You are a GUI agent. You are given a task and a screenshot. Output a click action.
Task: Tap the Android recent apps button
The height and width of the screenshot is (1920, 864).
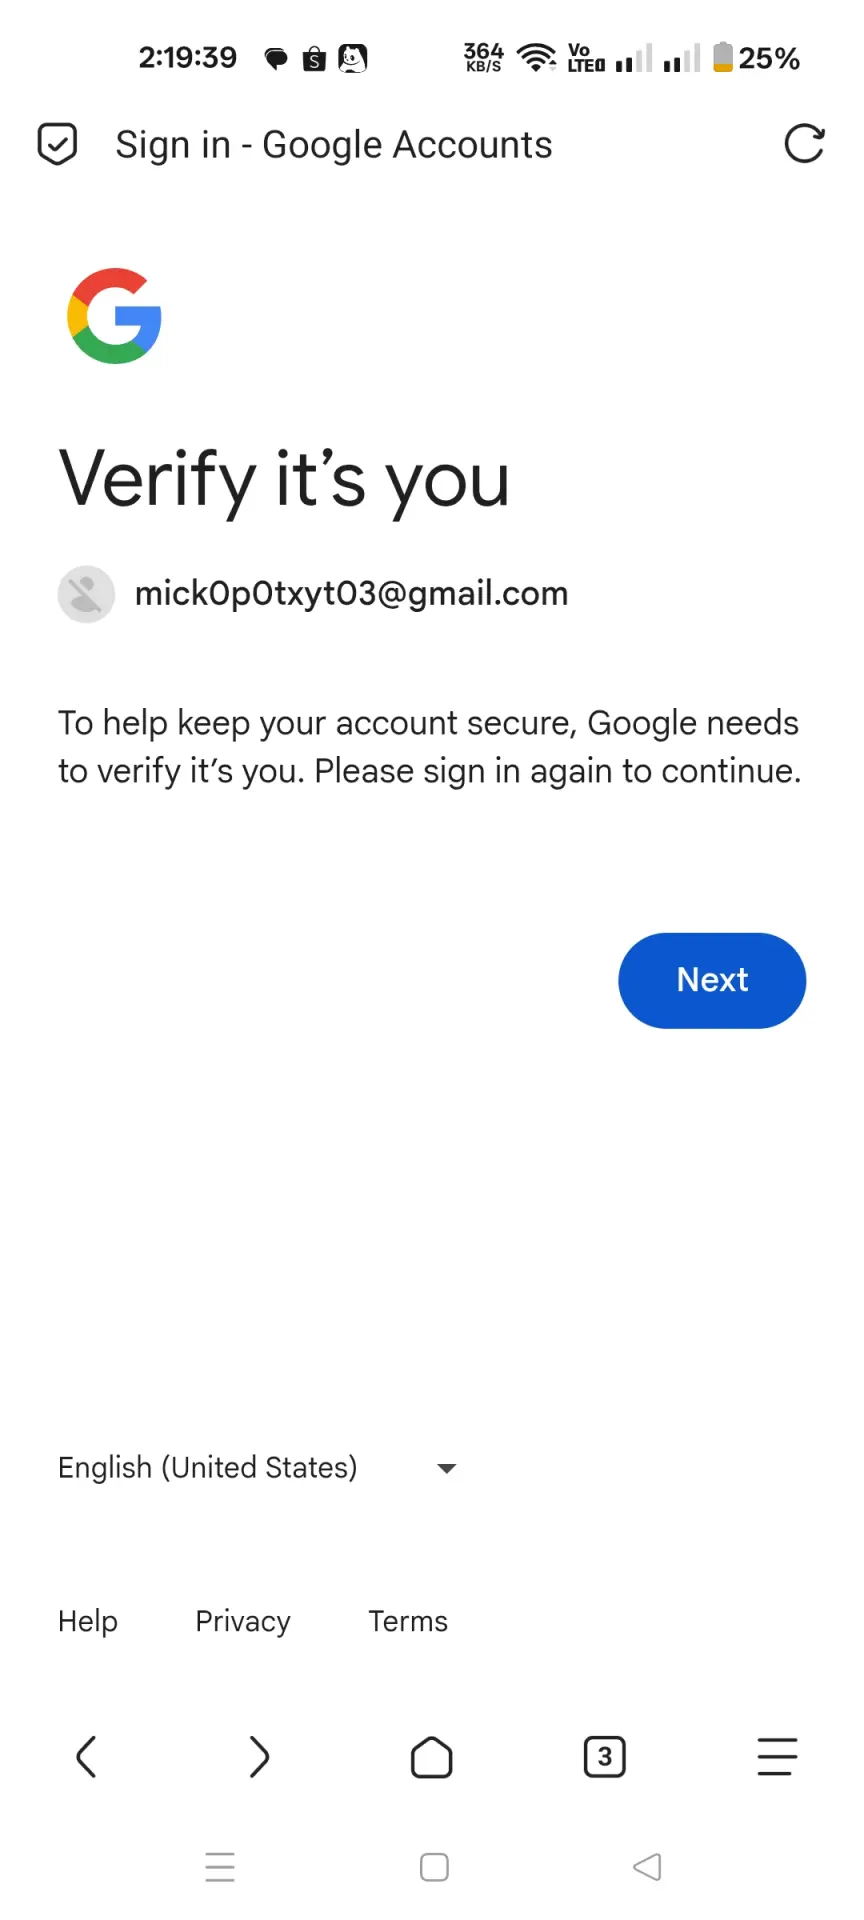point(220,1867)
